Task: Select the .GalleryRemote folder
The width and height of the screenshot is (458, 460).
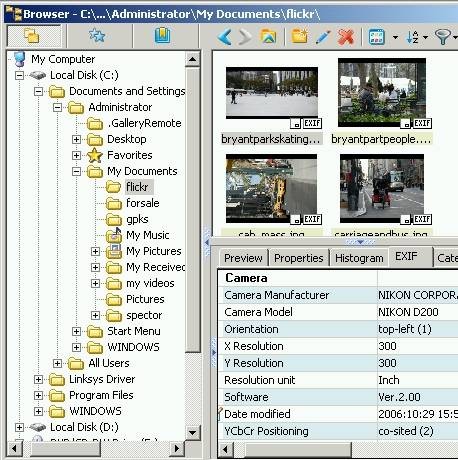Action: pyautogui.click(x=144, y=123)
